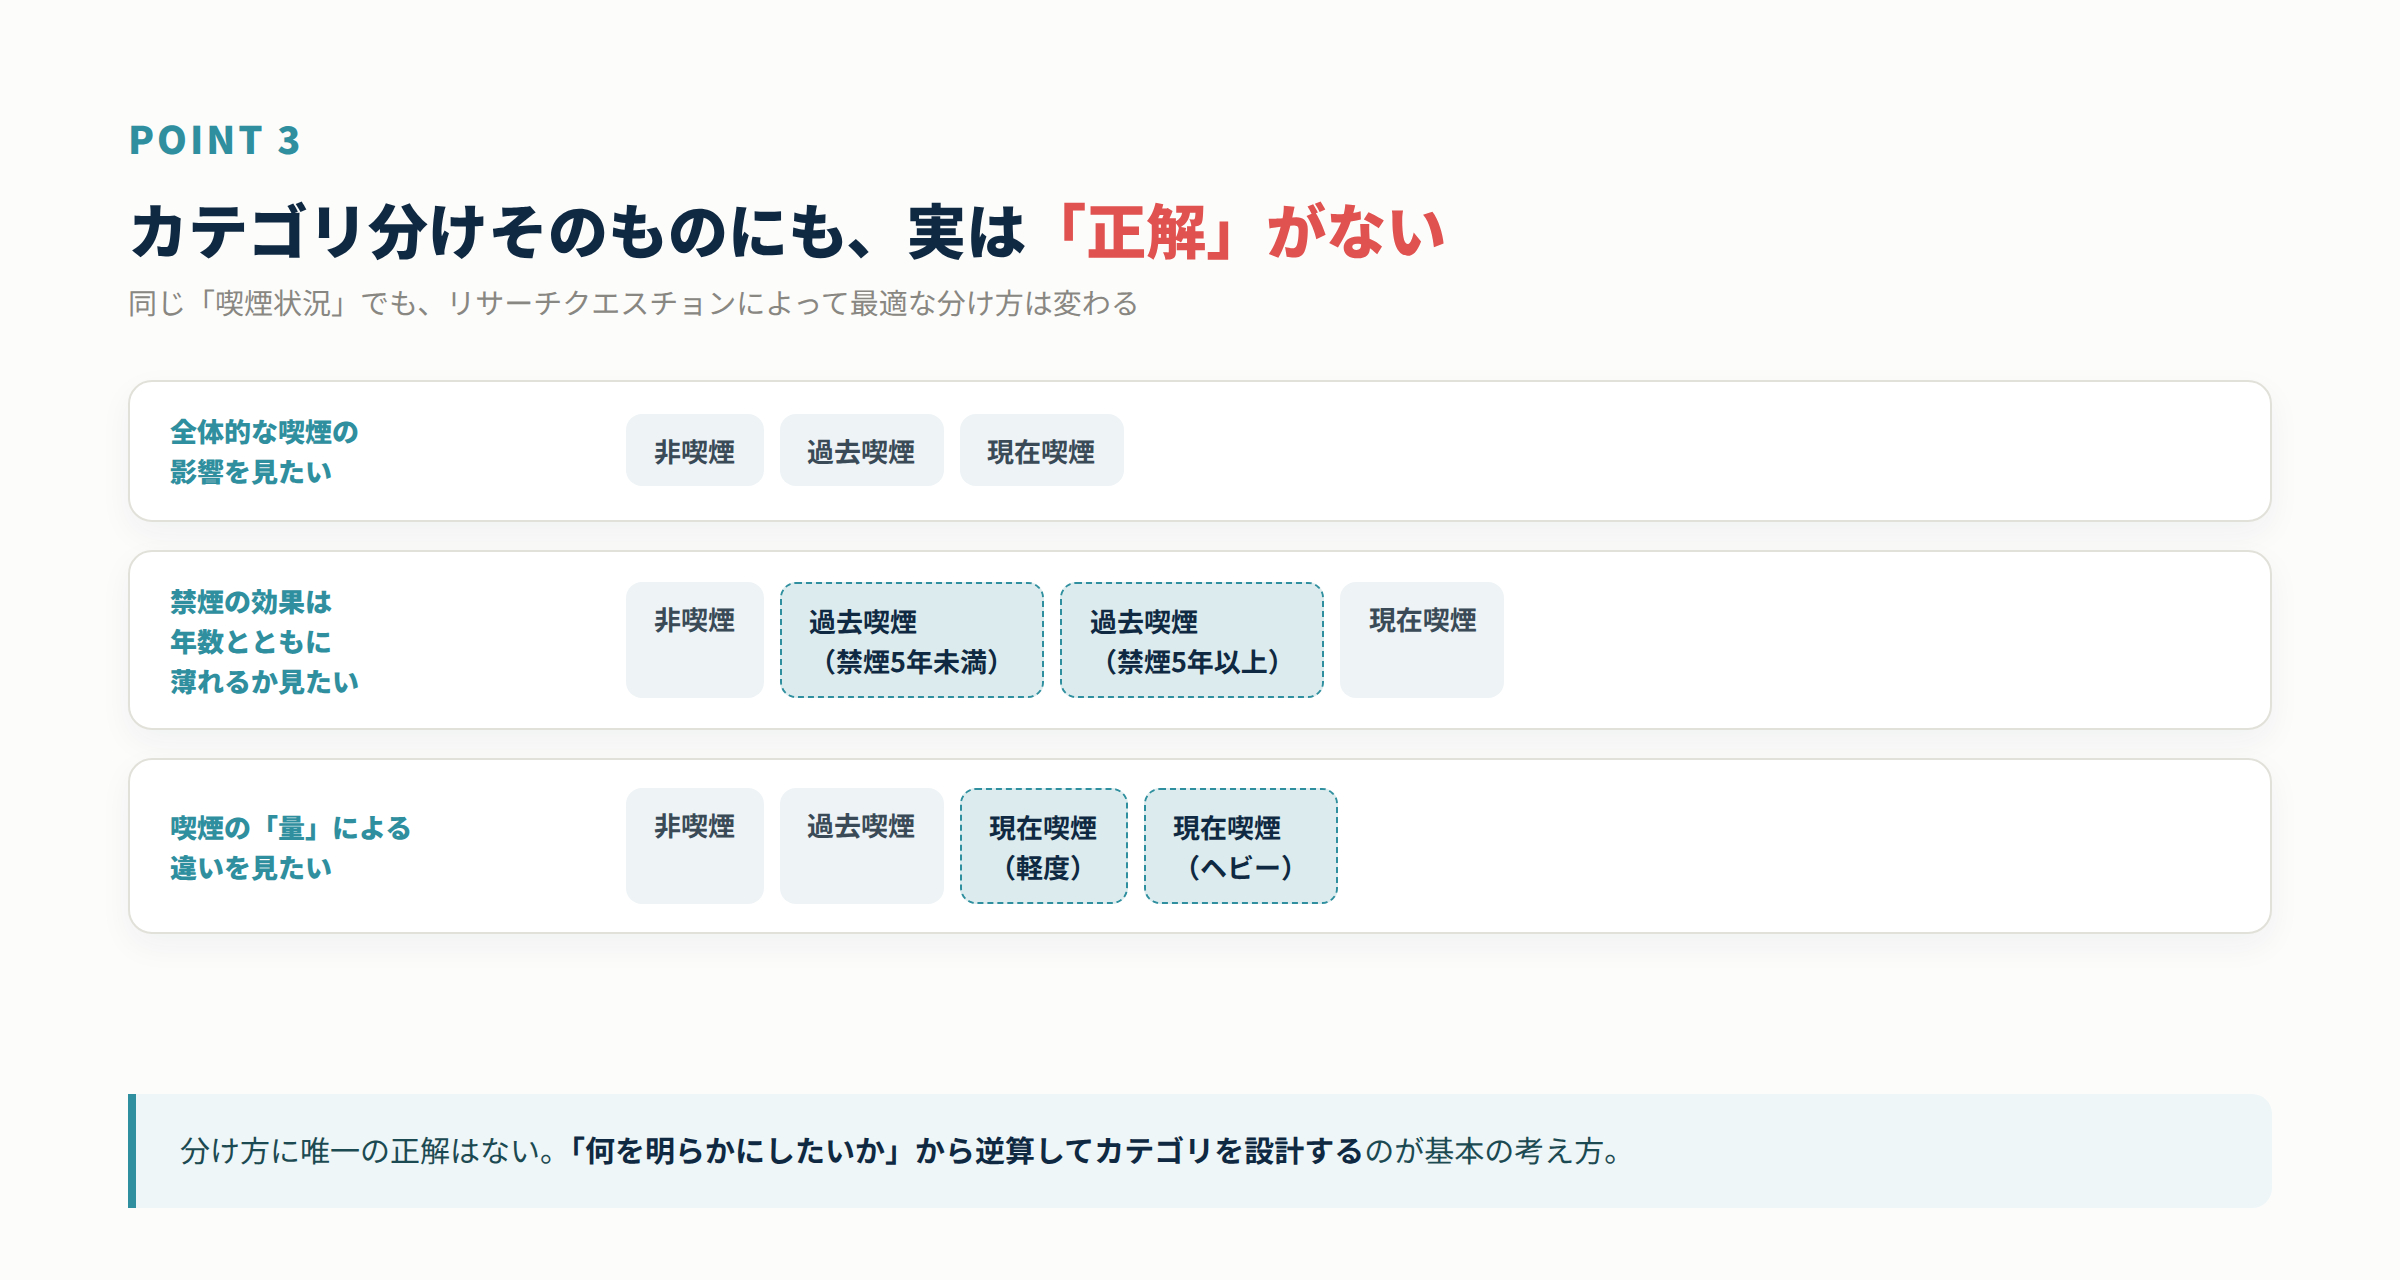
Task: Click label 禁煙の効果は年数とともに薄れるか見たい
Action: (264, 641)
